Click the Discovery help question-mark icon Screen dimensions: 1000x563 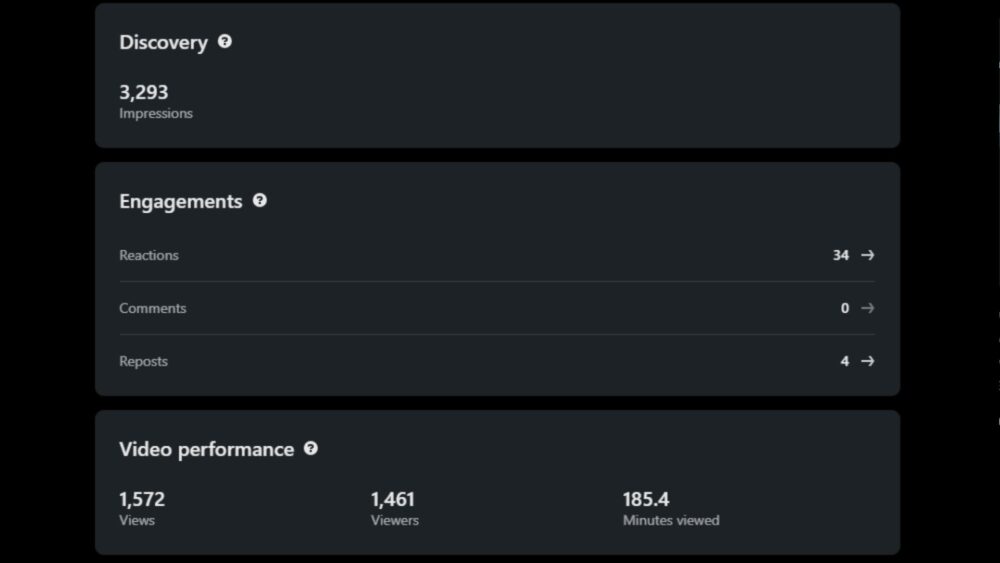point(225,42)
